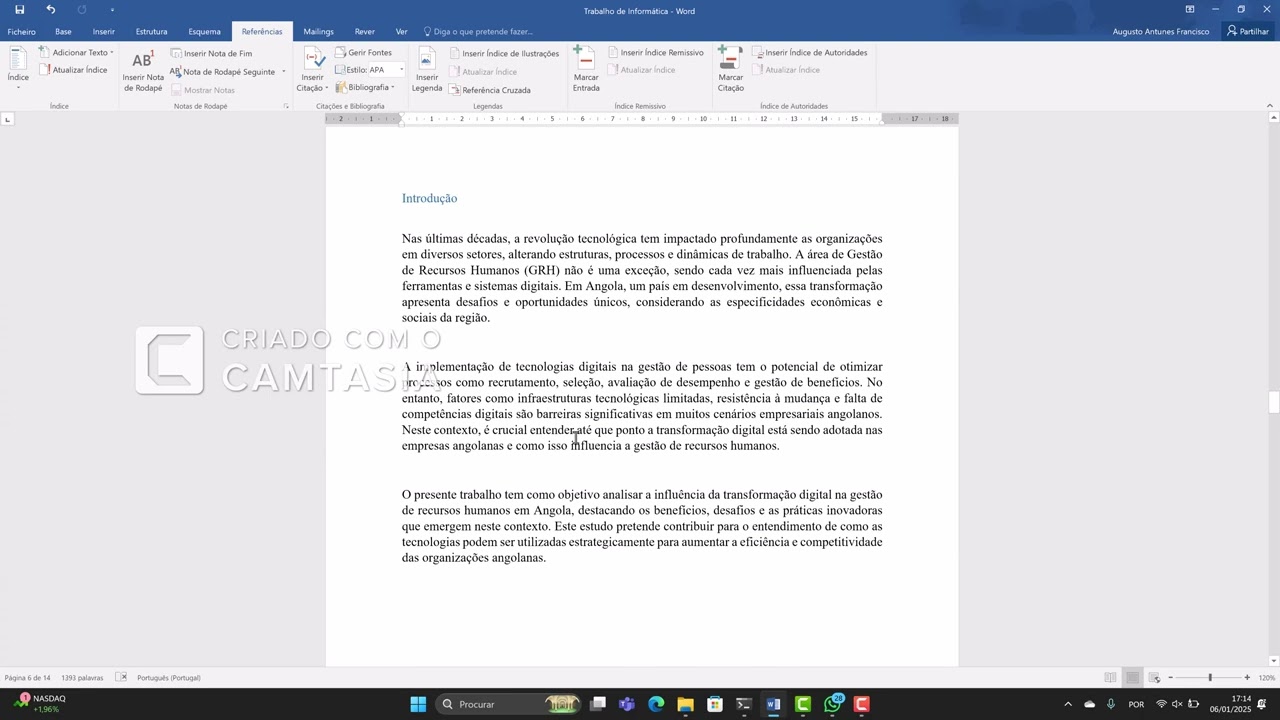Switch to Web Layout view
Screen dimensions: 1280x720
[x=1154, y=678]
